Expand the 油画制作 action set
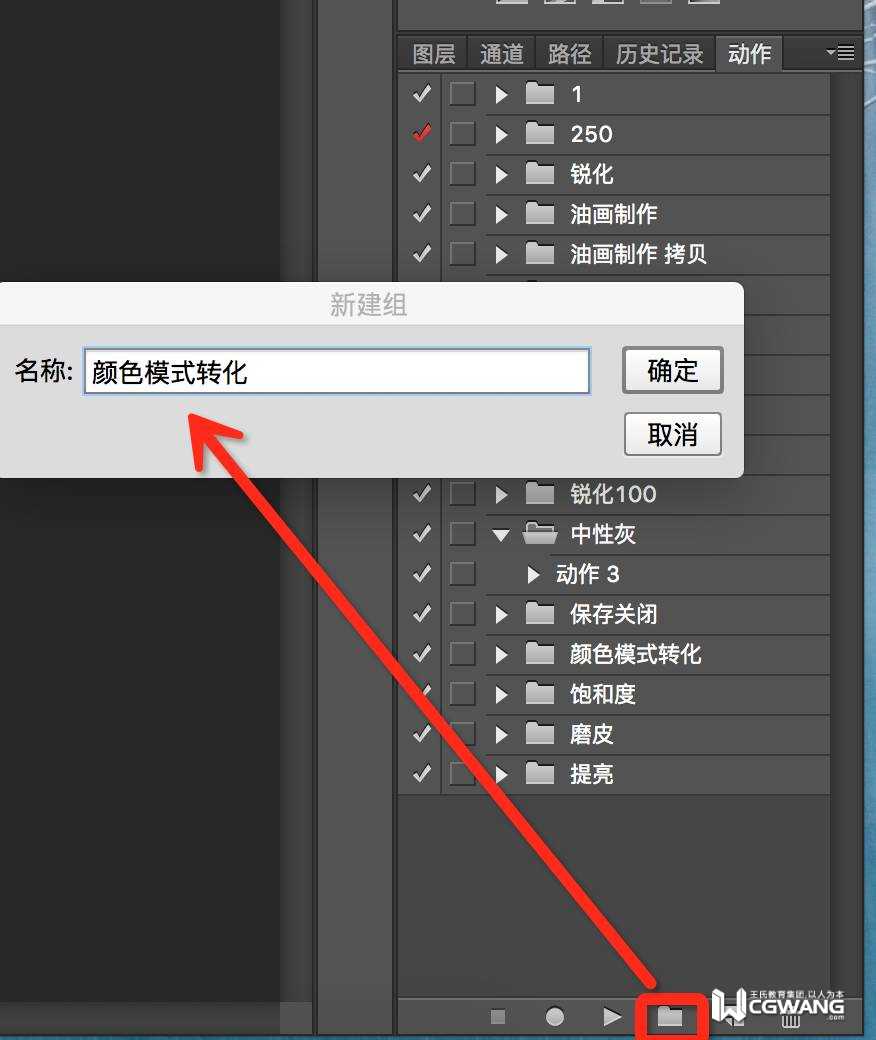Viewport: 876px width, 1040px height. pos(502,214)
